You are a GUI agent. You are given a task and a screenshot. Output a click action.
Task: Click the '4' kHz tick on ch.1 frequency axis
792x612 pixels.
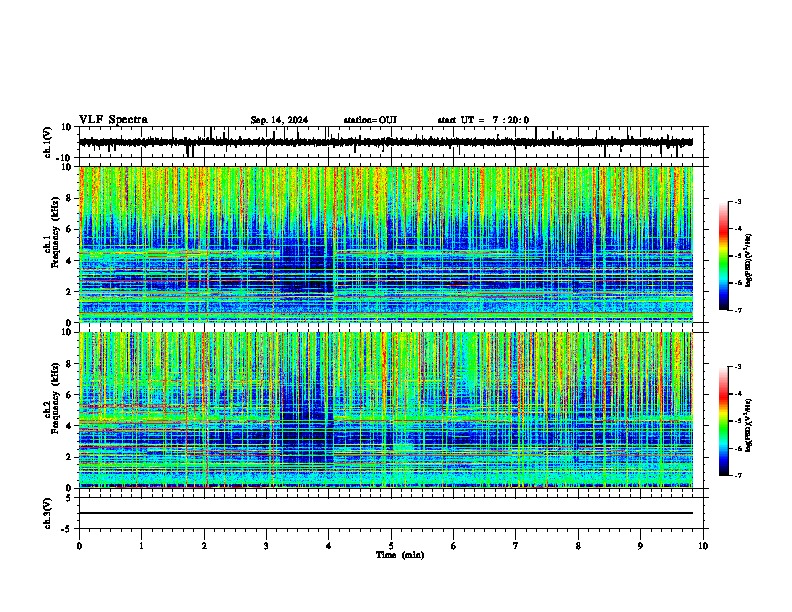click(x=70, y=261)
